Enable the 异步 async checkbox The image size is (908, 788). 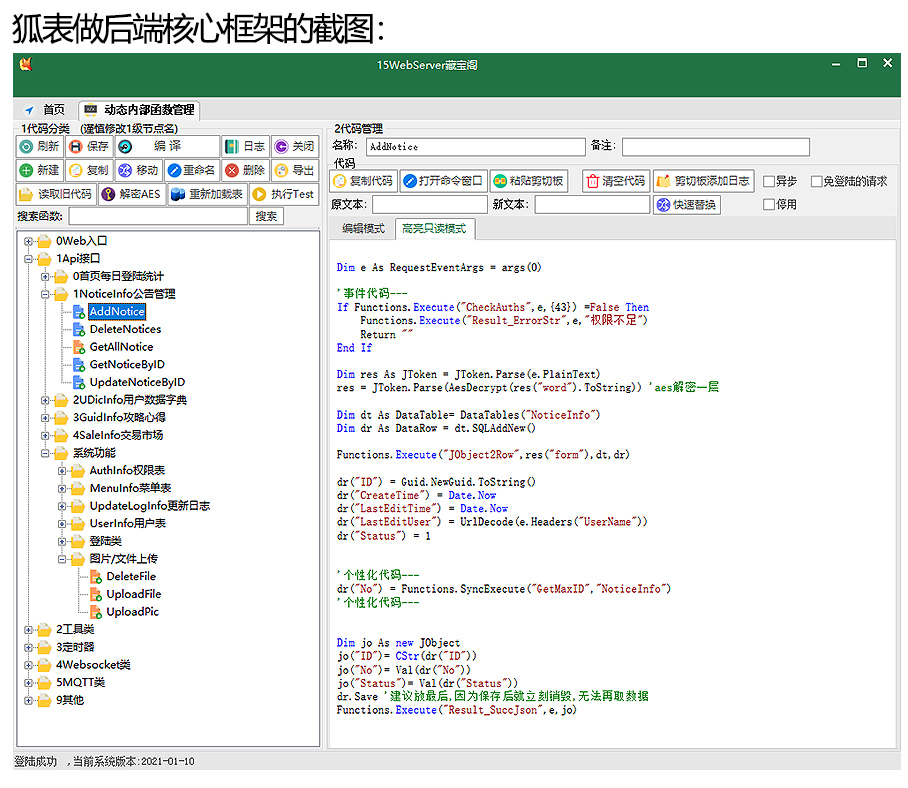pyautogui.click(x=769, y=182)
